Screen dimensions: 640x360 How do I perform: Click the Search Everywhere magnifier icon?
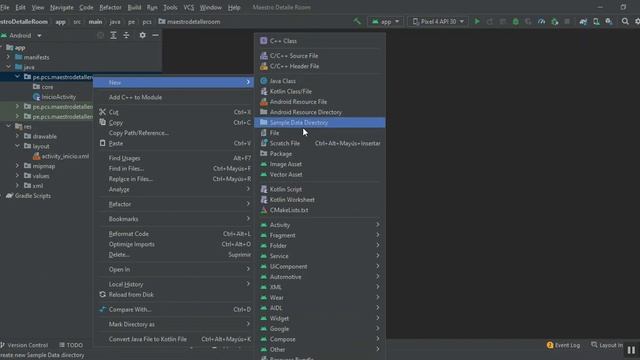[x=625, y=21]
